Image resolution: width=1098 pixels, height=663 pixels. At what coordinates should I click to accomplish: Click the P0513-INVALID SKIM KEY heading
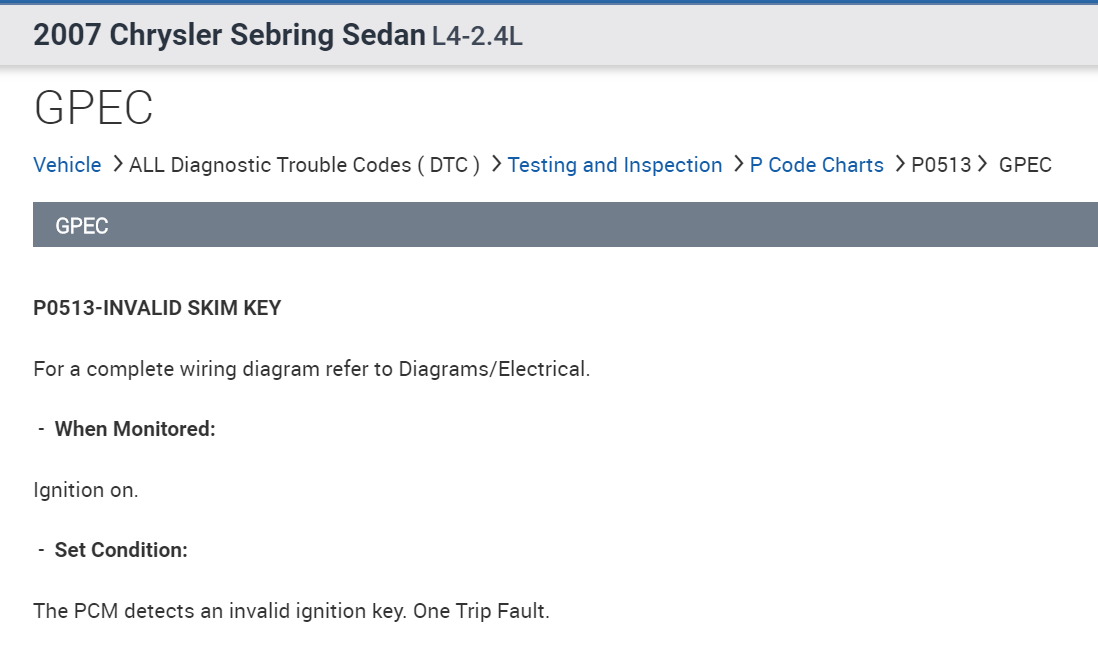[x=157, y=308]
